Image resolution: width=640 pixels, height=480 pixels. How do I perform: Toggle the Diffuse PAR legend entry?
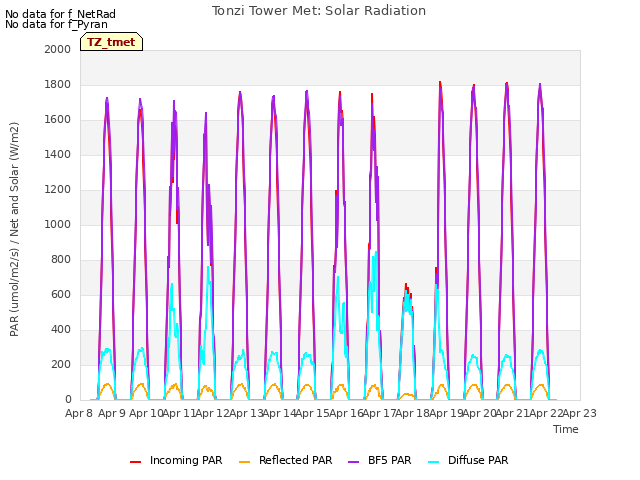point(468,460)
